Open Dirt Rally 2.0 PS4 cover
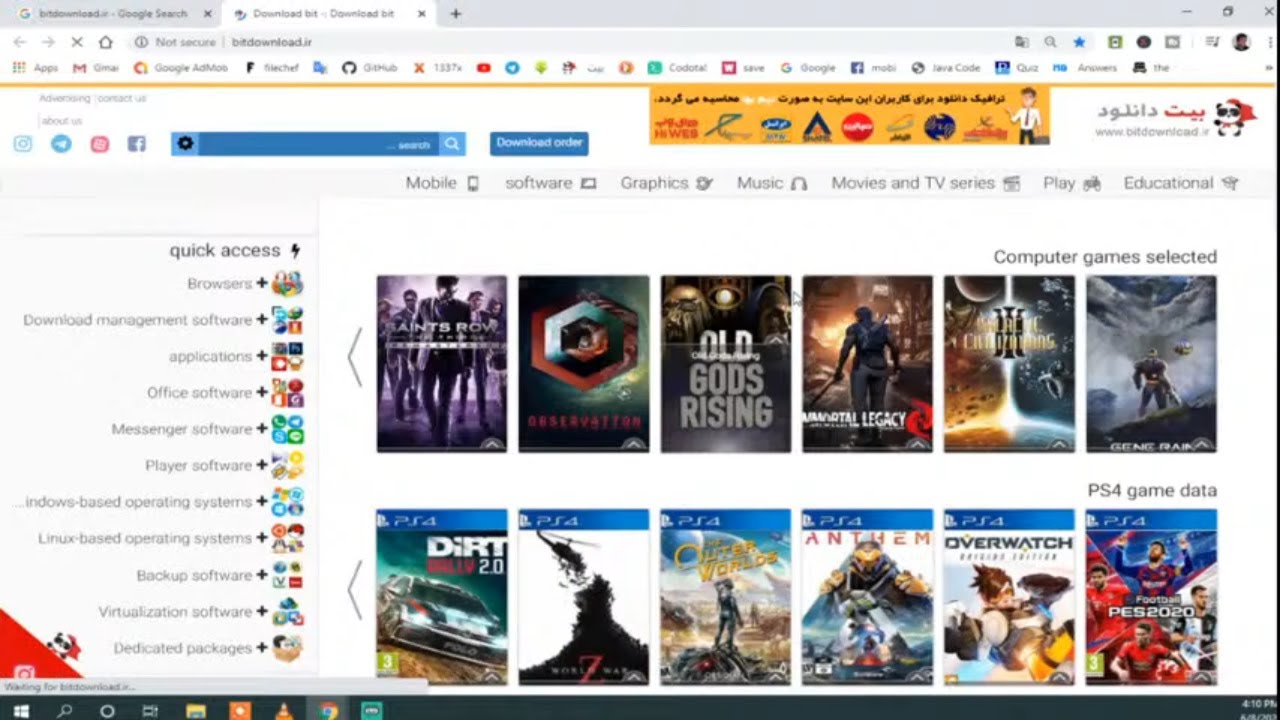1280x720 pixels. (441, 597)
